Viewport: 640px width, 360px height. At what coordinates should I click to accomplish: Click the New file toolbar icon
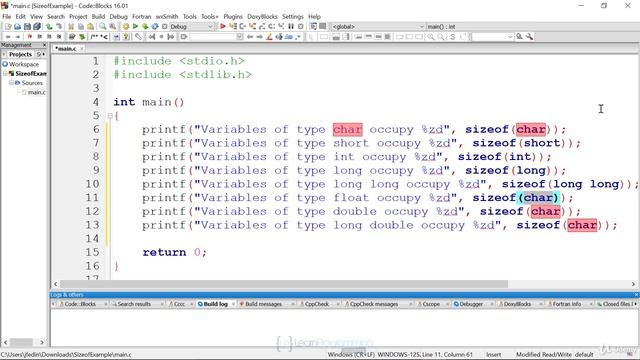pos(8,27)
